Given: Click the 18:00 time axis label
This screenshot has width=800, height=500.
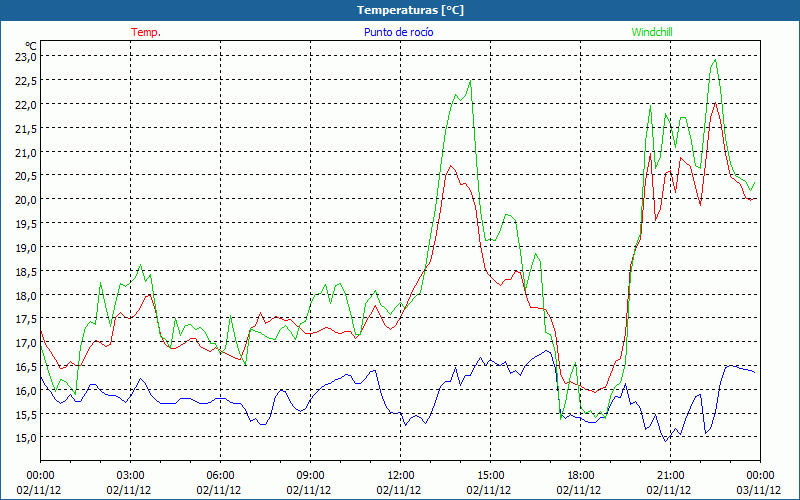Looking at the screenshot, I should 581,476.
